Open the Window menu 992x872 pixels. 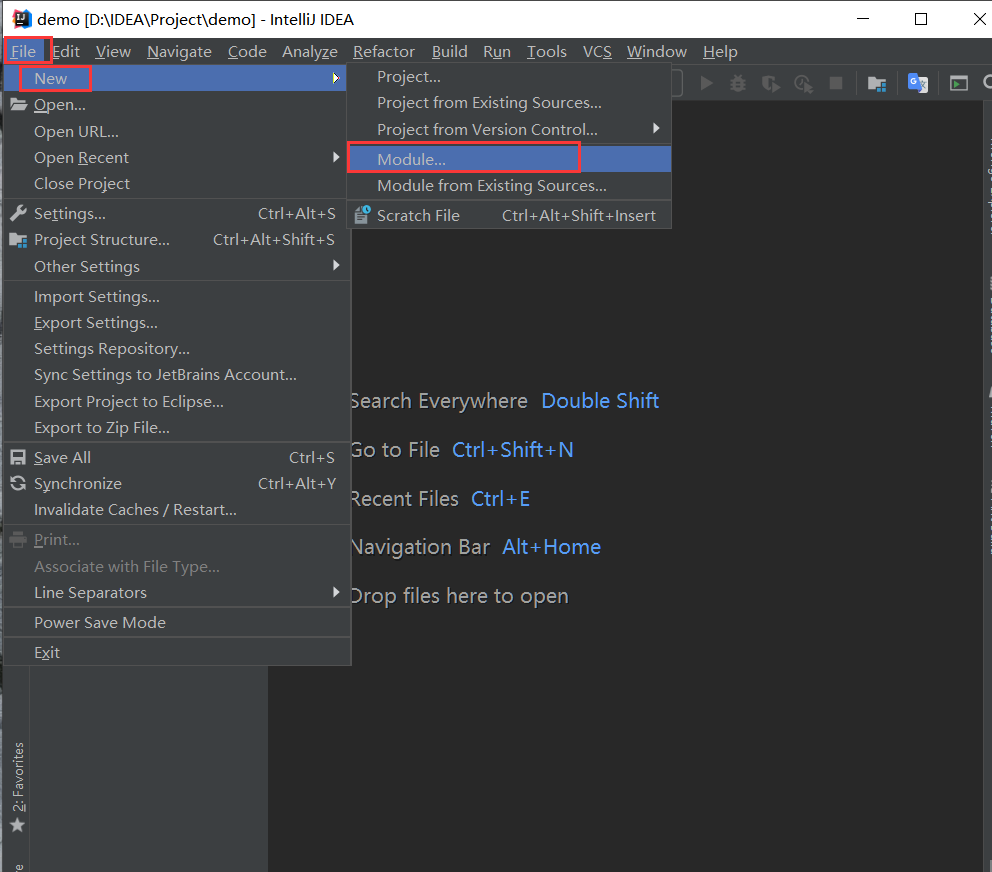point(657,51)
